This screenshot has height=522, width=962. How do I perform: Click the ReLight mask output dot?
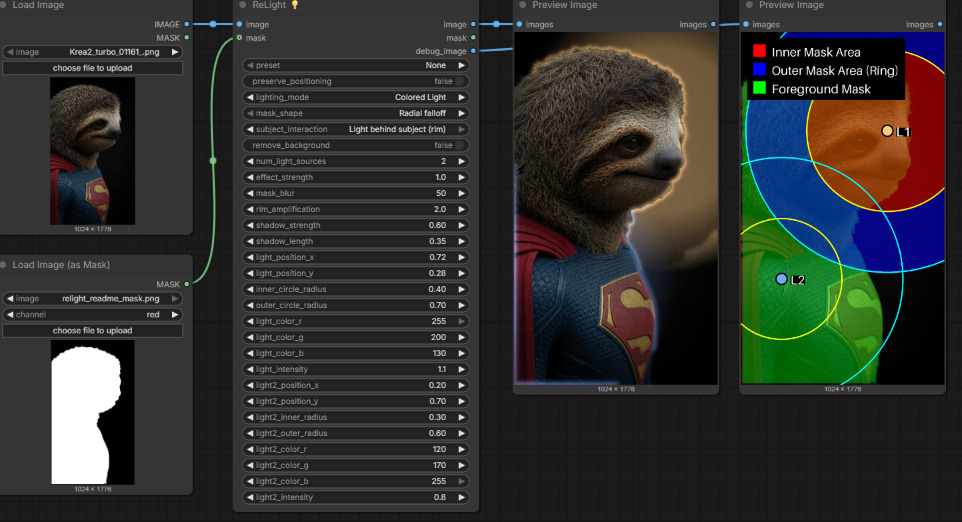pos(473,38)
